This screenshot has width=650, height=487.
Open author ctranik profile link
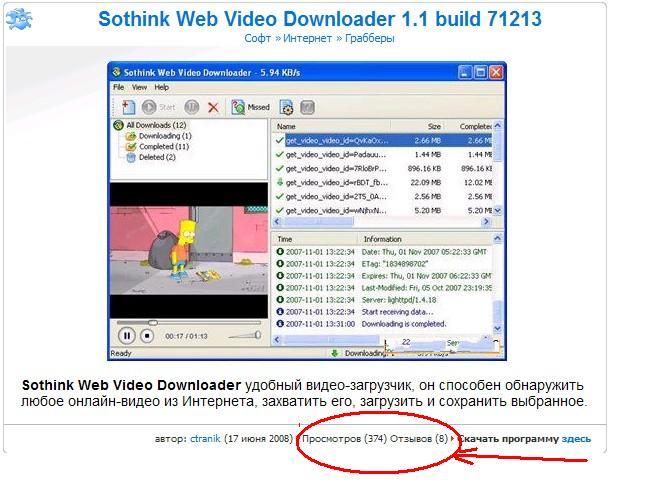(x=205, y=439)
